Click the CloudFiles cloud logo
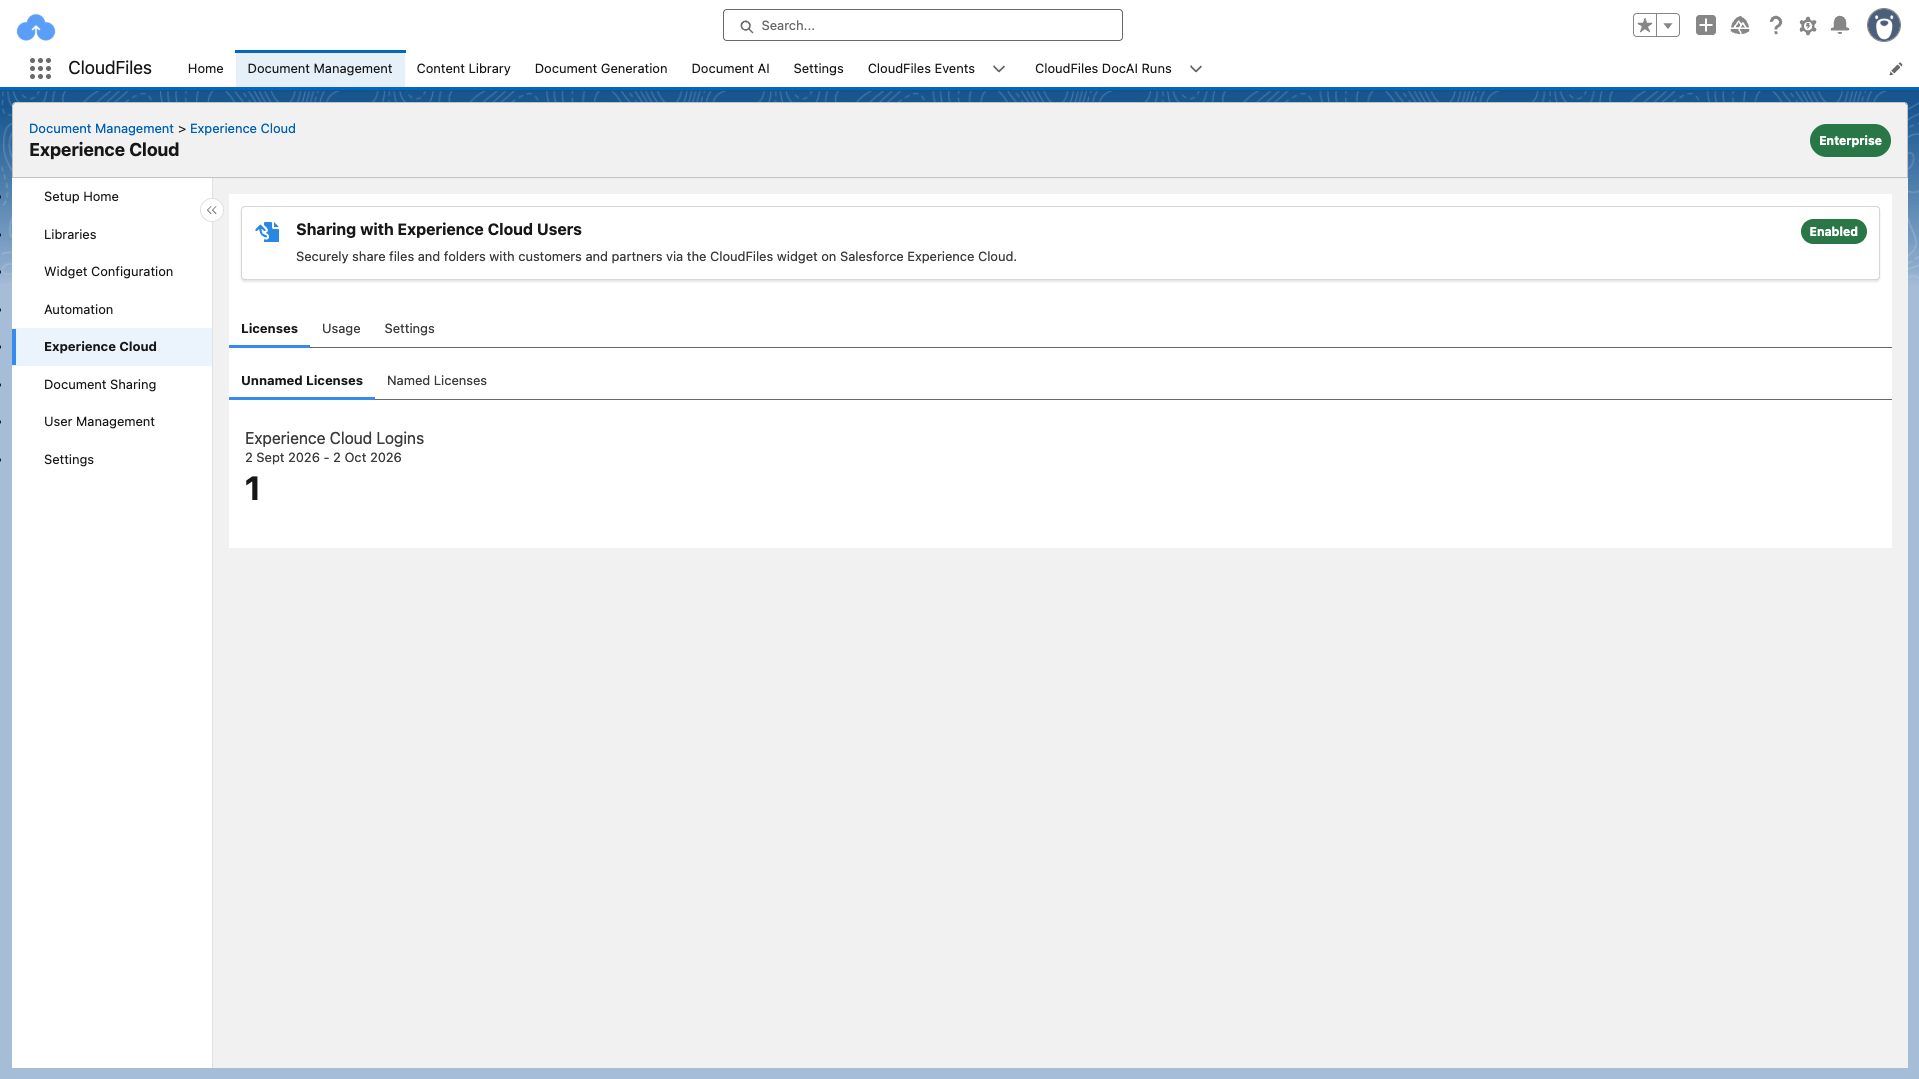Image resolution: width=1919 pixels, height=1079 pixels. tap(36, 27)
